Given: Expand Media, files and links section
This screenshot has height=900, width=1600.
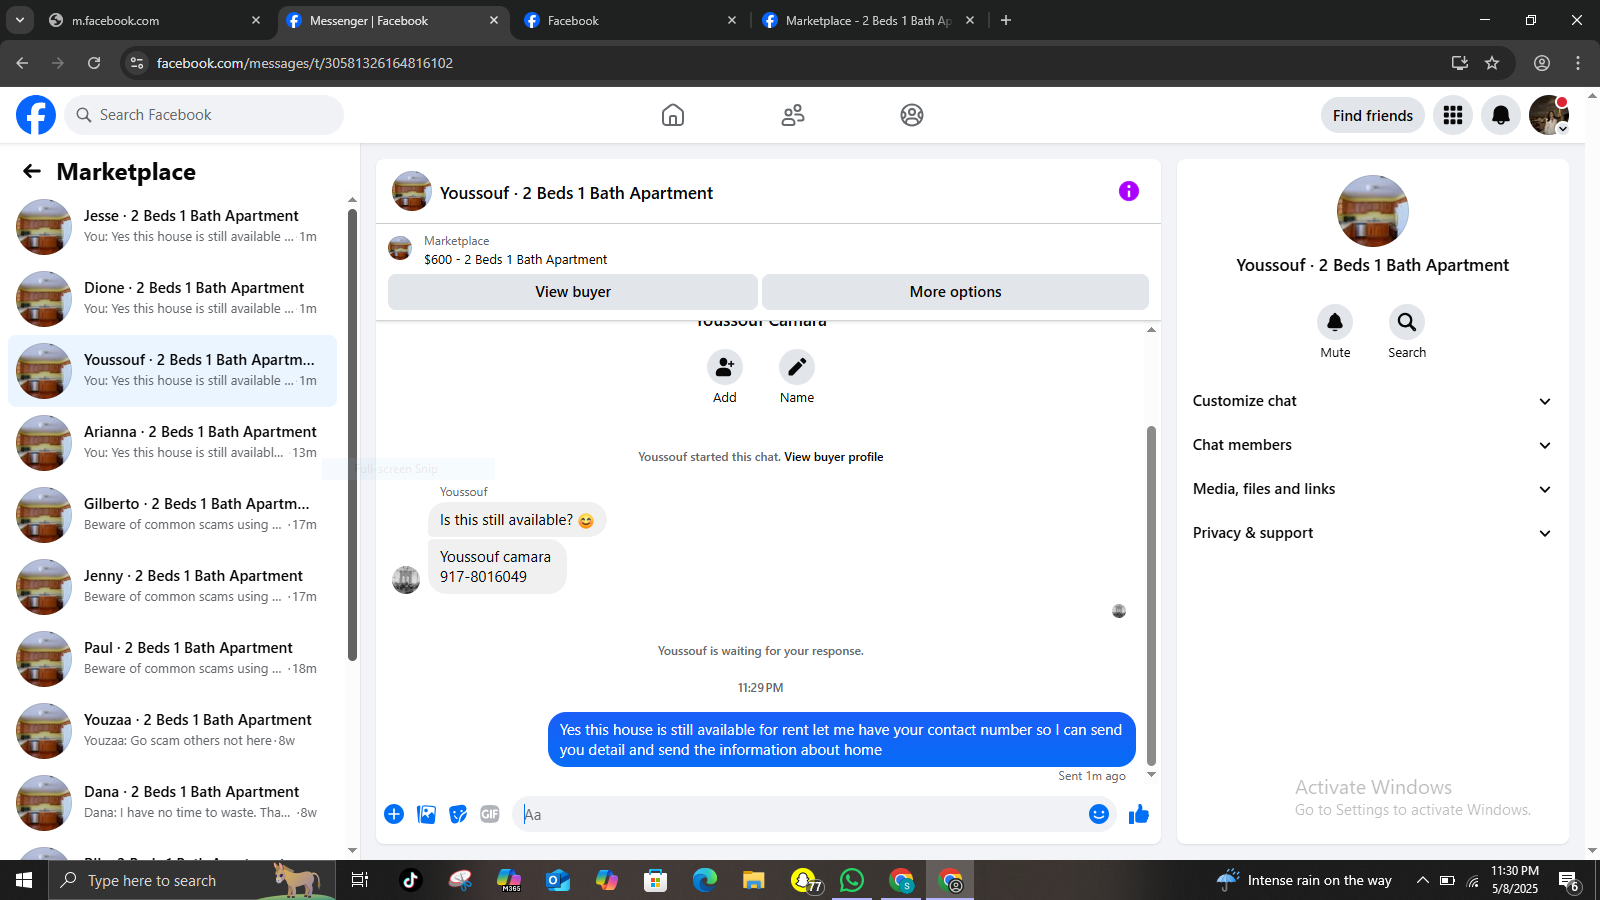Looking at the screenshot, I should click(x=1372, y=489).
